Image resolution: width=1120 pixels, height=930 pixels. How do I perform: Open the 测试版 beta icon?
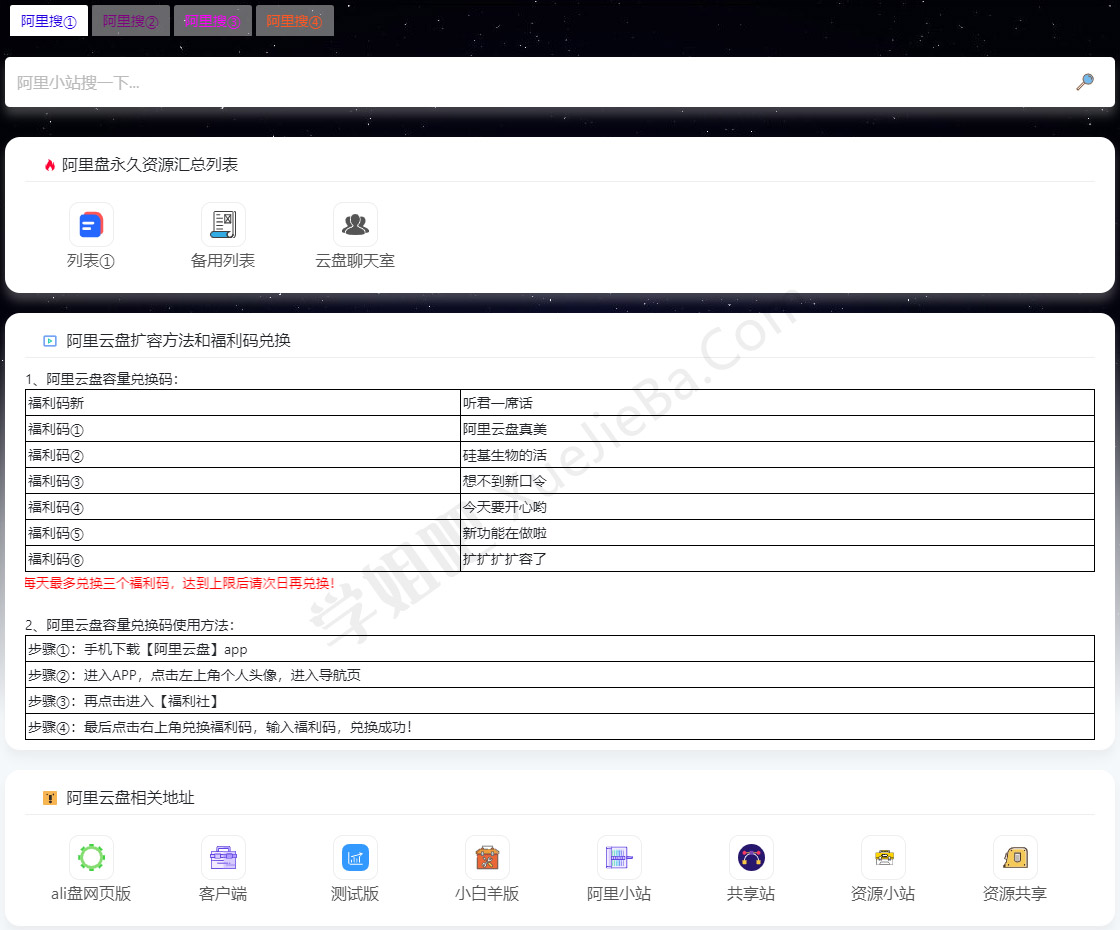pyautogui.click(x=355, y=857)
